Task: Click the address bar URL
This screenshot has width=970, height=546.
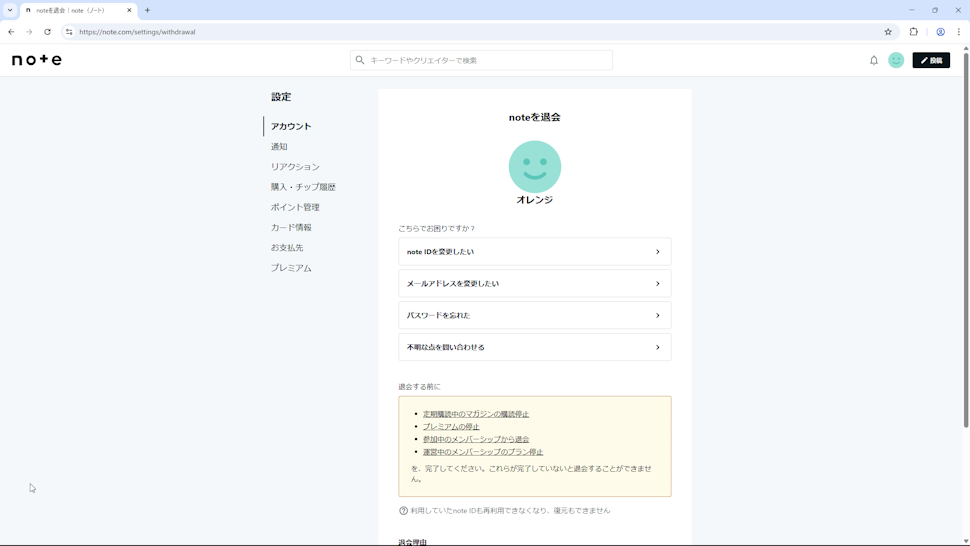Action: point(137,32)
